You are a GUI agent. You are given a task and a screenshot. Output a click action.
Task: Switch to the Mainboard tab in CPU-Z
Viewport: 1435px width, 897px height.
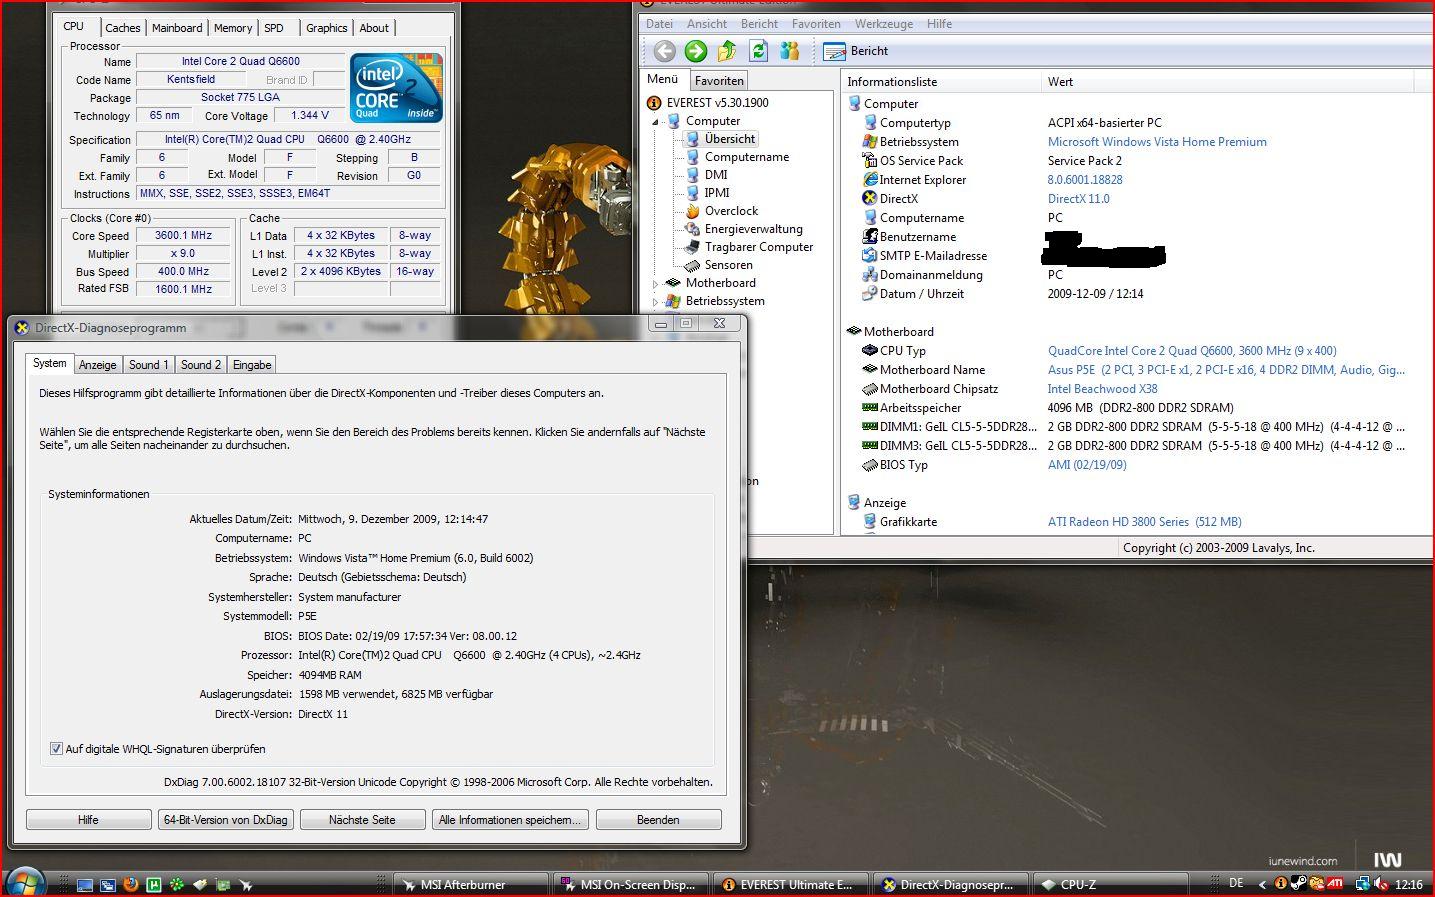177,28
